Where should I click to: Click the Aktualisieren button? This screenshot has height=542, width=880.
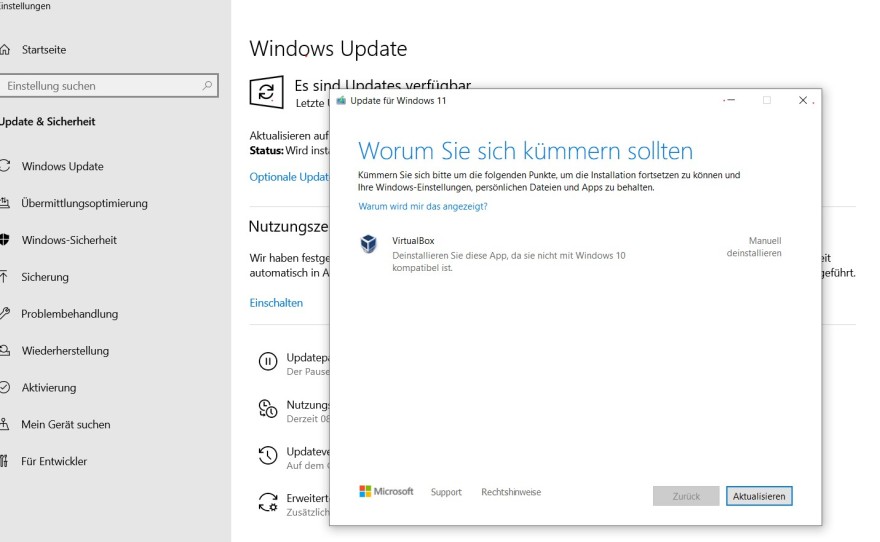point(759,496)
